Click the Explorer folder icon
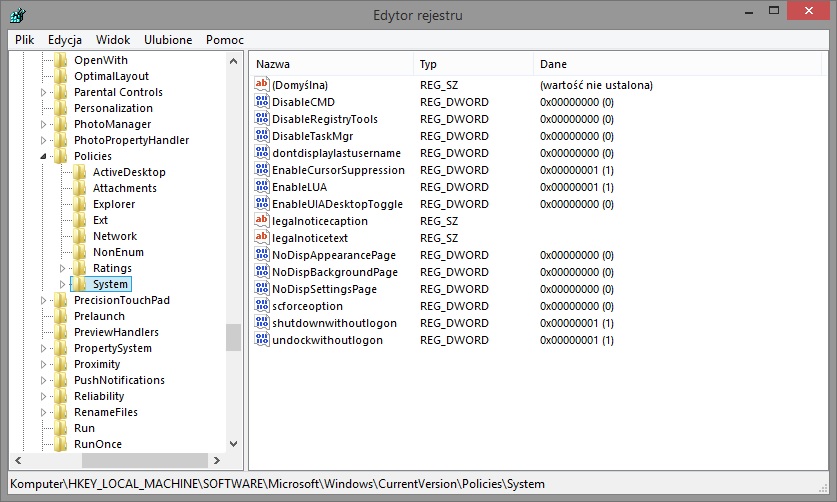 (80, 204)
